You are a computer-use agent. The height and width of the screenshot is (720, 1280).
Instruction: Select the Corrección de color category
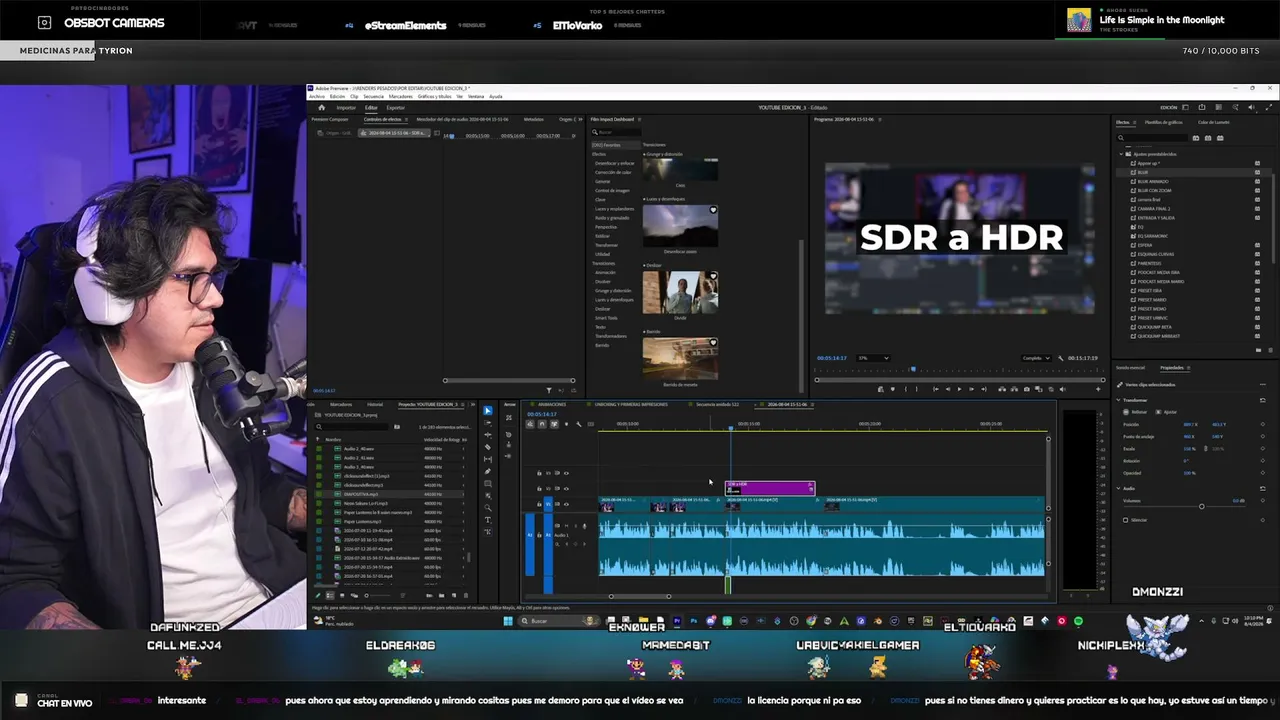pos(613,172)
